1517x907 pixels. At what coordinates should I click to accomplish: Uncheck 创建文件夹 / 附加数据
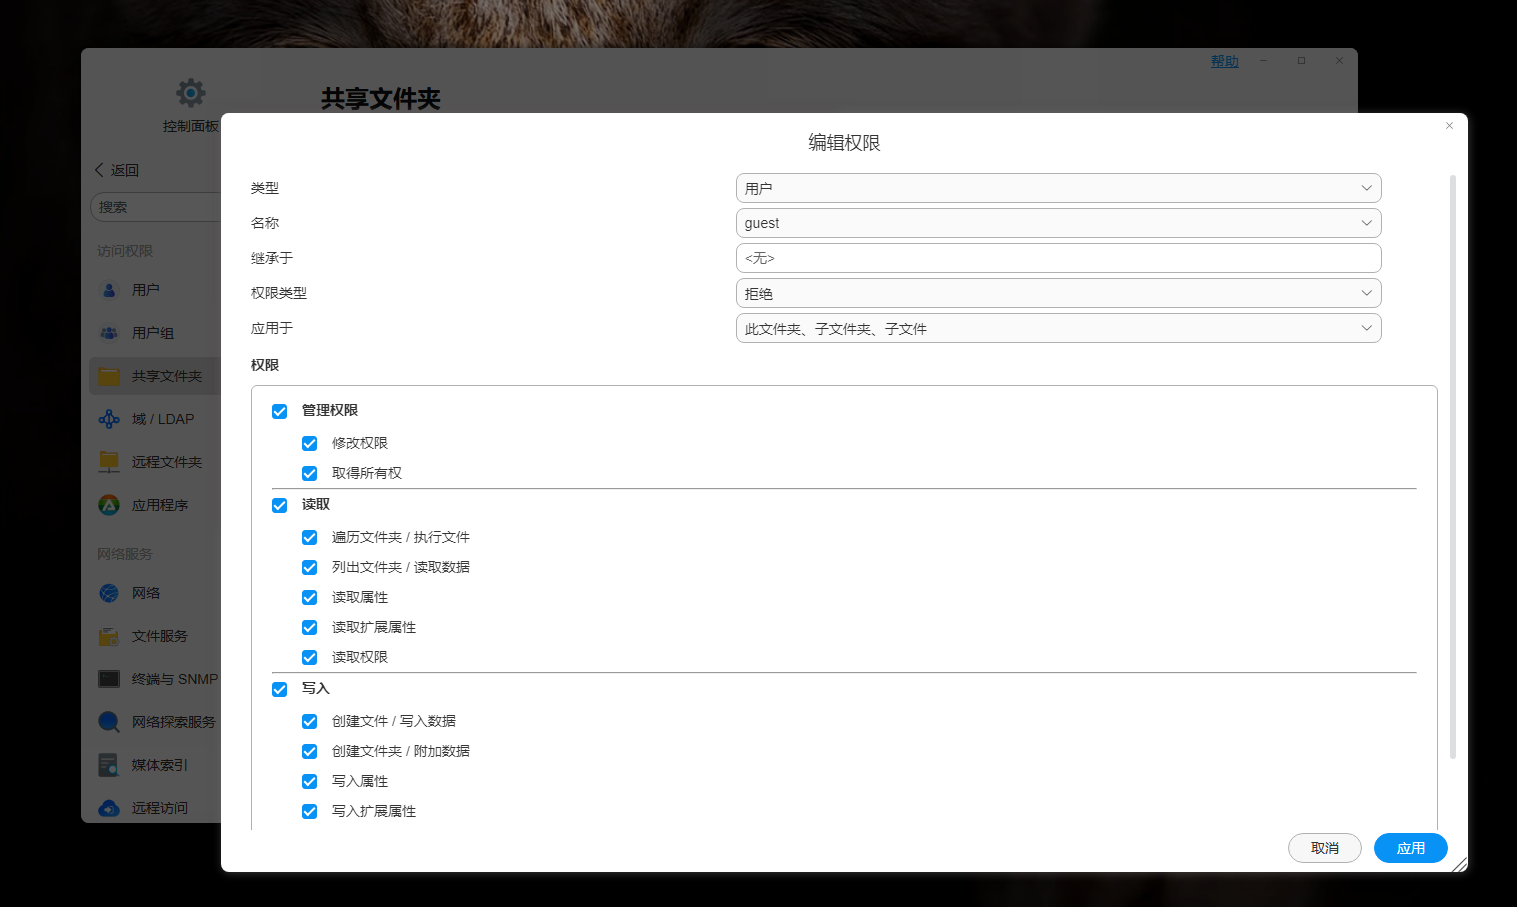point(310,751)
